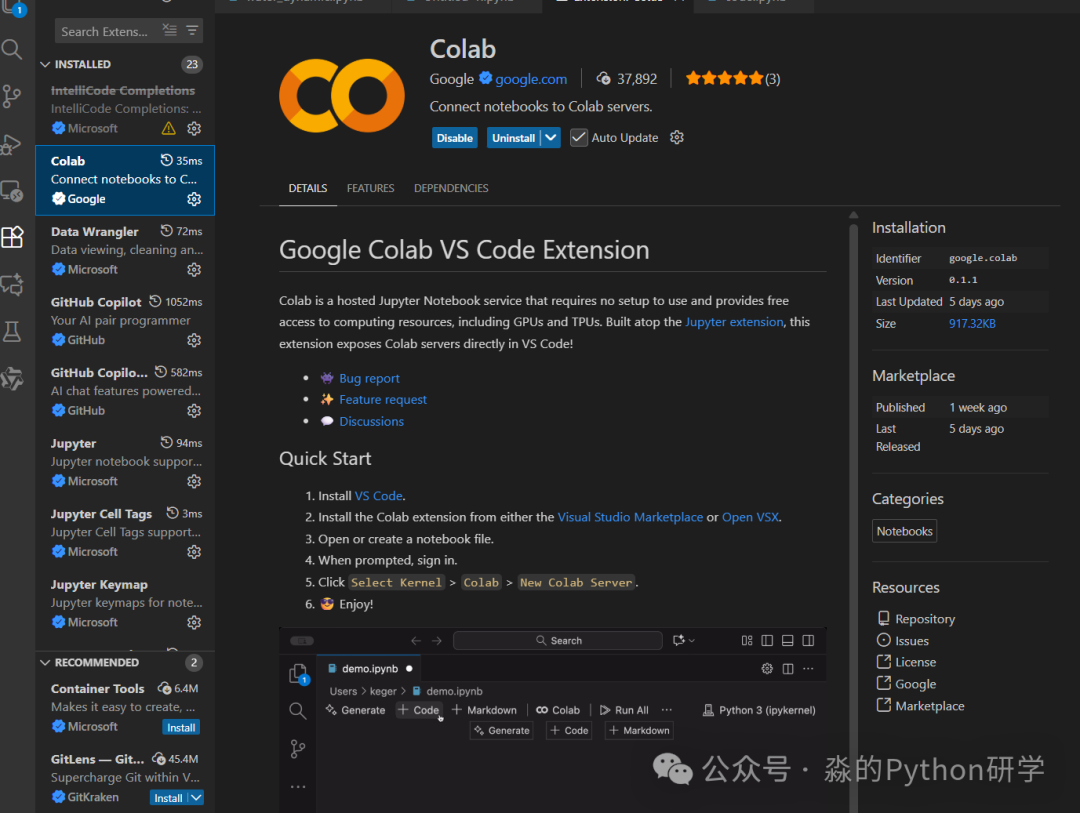Image resolution: width=1080 pixels, height=813 pixels.
Task: Open Source Control view in activity bar
Action: click(x=12, y=96)
